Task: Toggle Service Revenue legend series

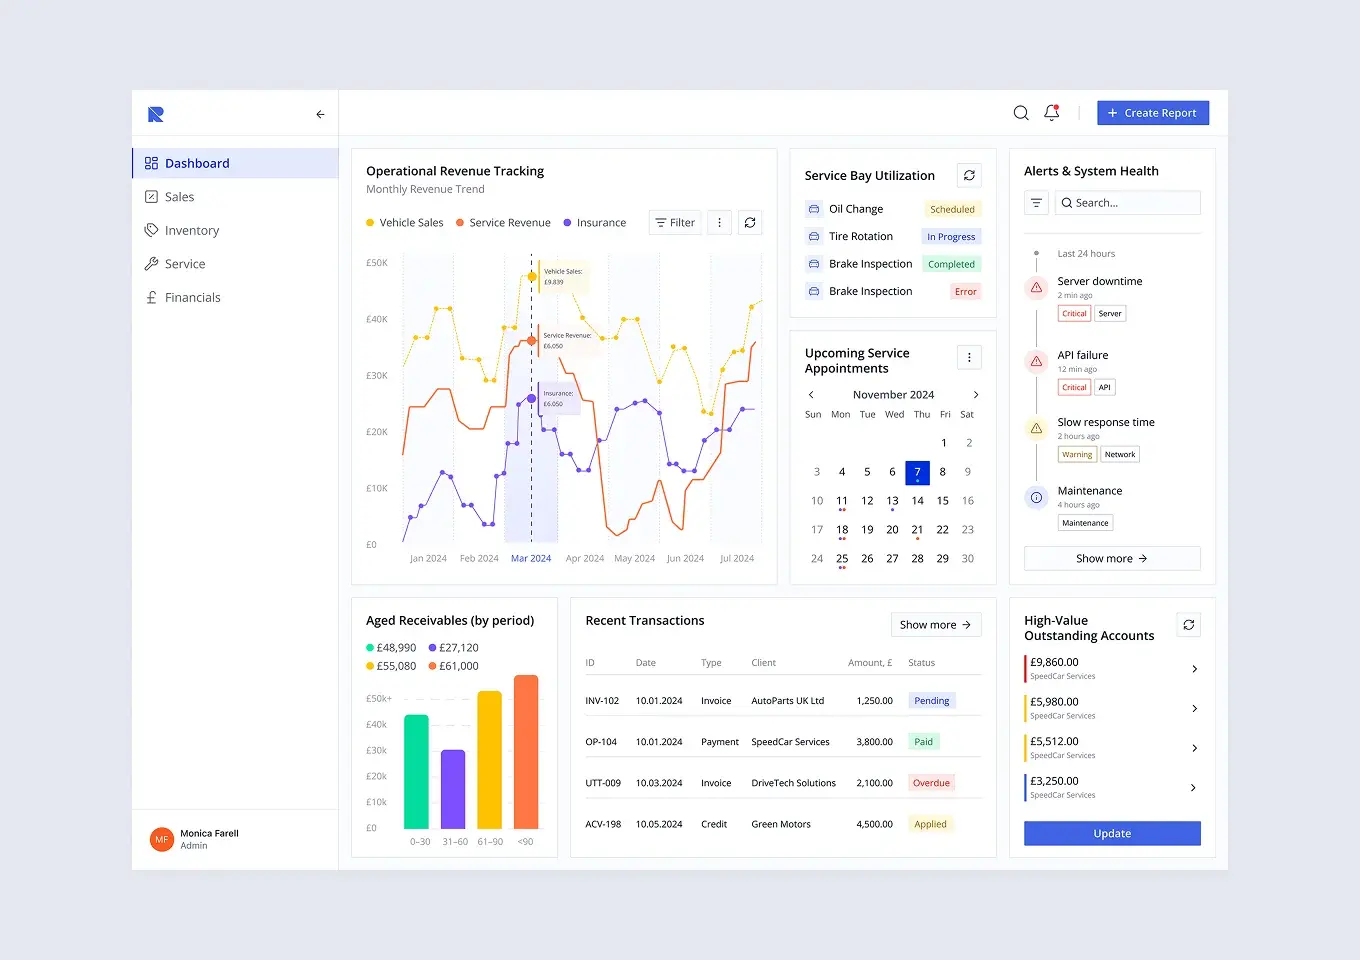Action: (x=503, y=223)
